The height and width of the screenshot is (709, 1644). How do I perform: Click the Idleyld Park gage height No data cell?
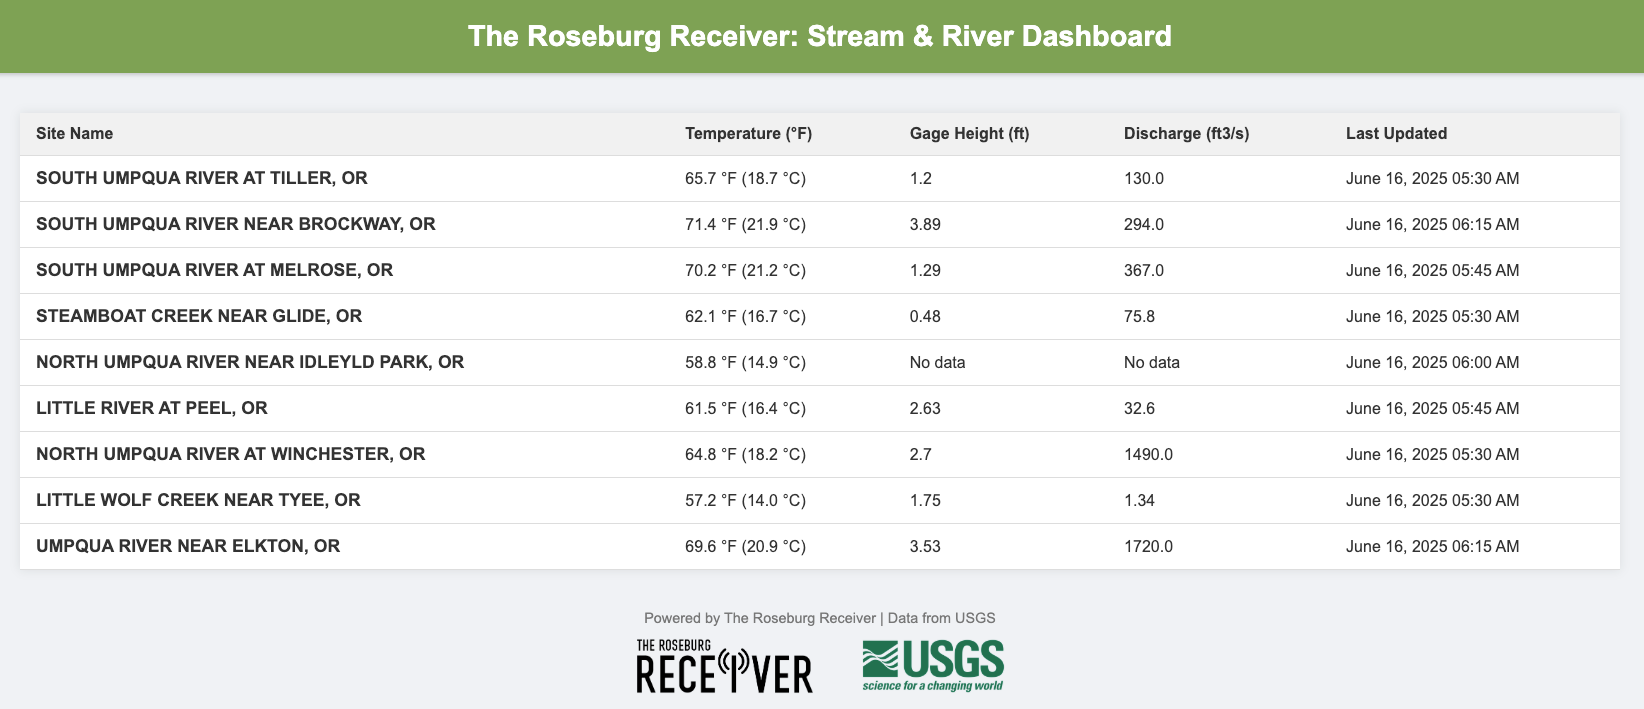coord(937,363)
